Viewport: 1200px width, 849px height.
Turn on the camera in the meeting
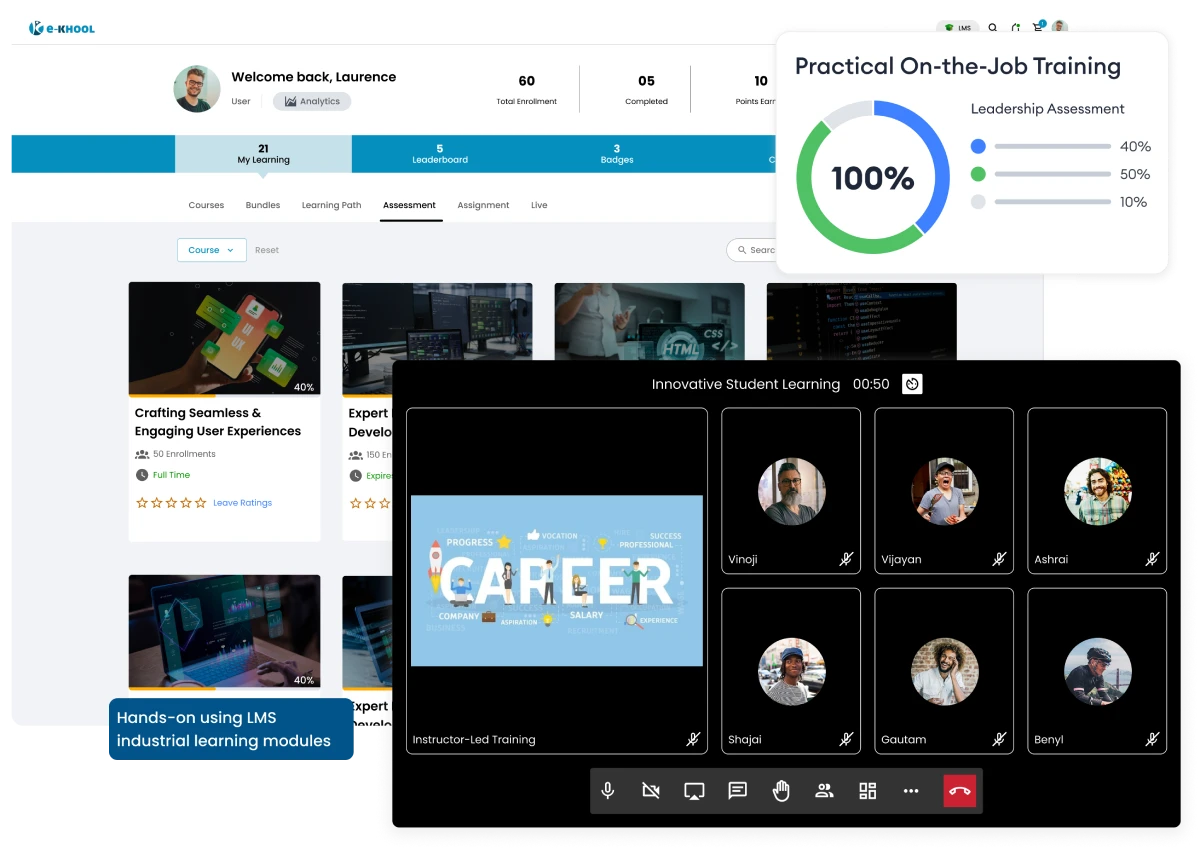651,790
